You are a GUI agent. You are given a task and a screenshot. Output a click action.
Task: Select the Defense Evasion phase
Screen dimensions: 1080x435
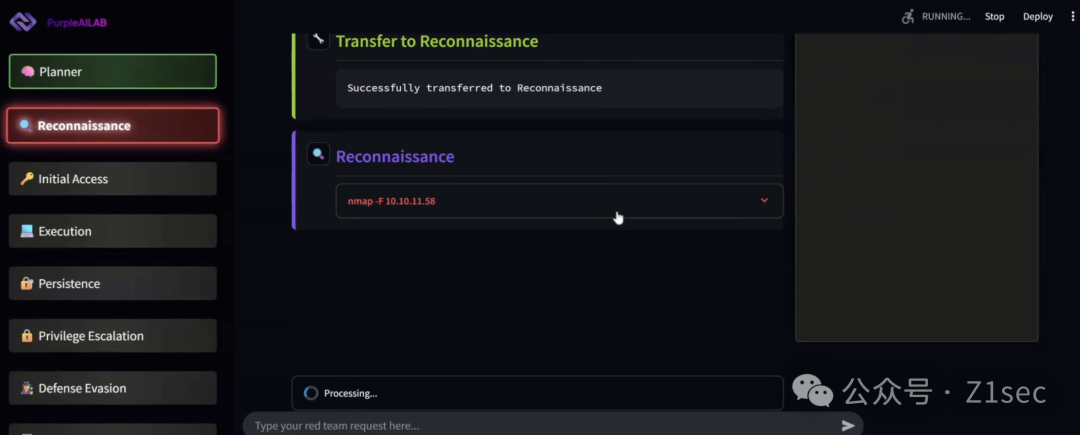pyautogui.click(x=112, y=388)
